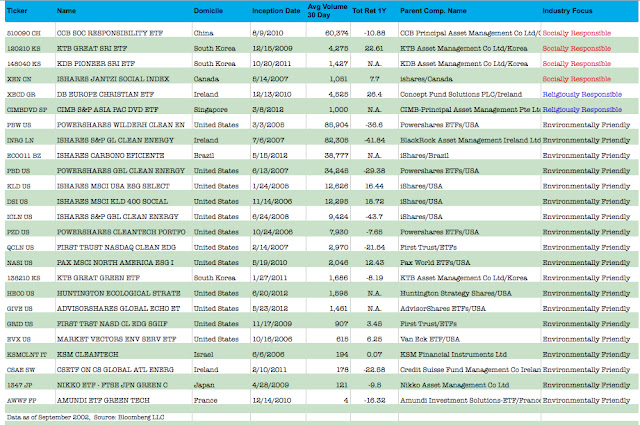Select ISHARES MSCI KLD 400 SOCIAL cell
Viewport: 640px width, 425px height.
112,201
